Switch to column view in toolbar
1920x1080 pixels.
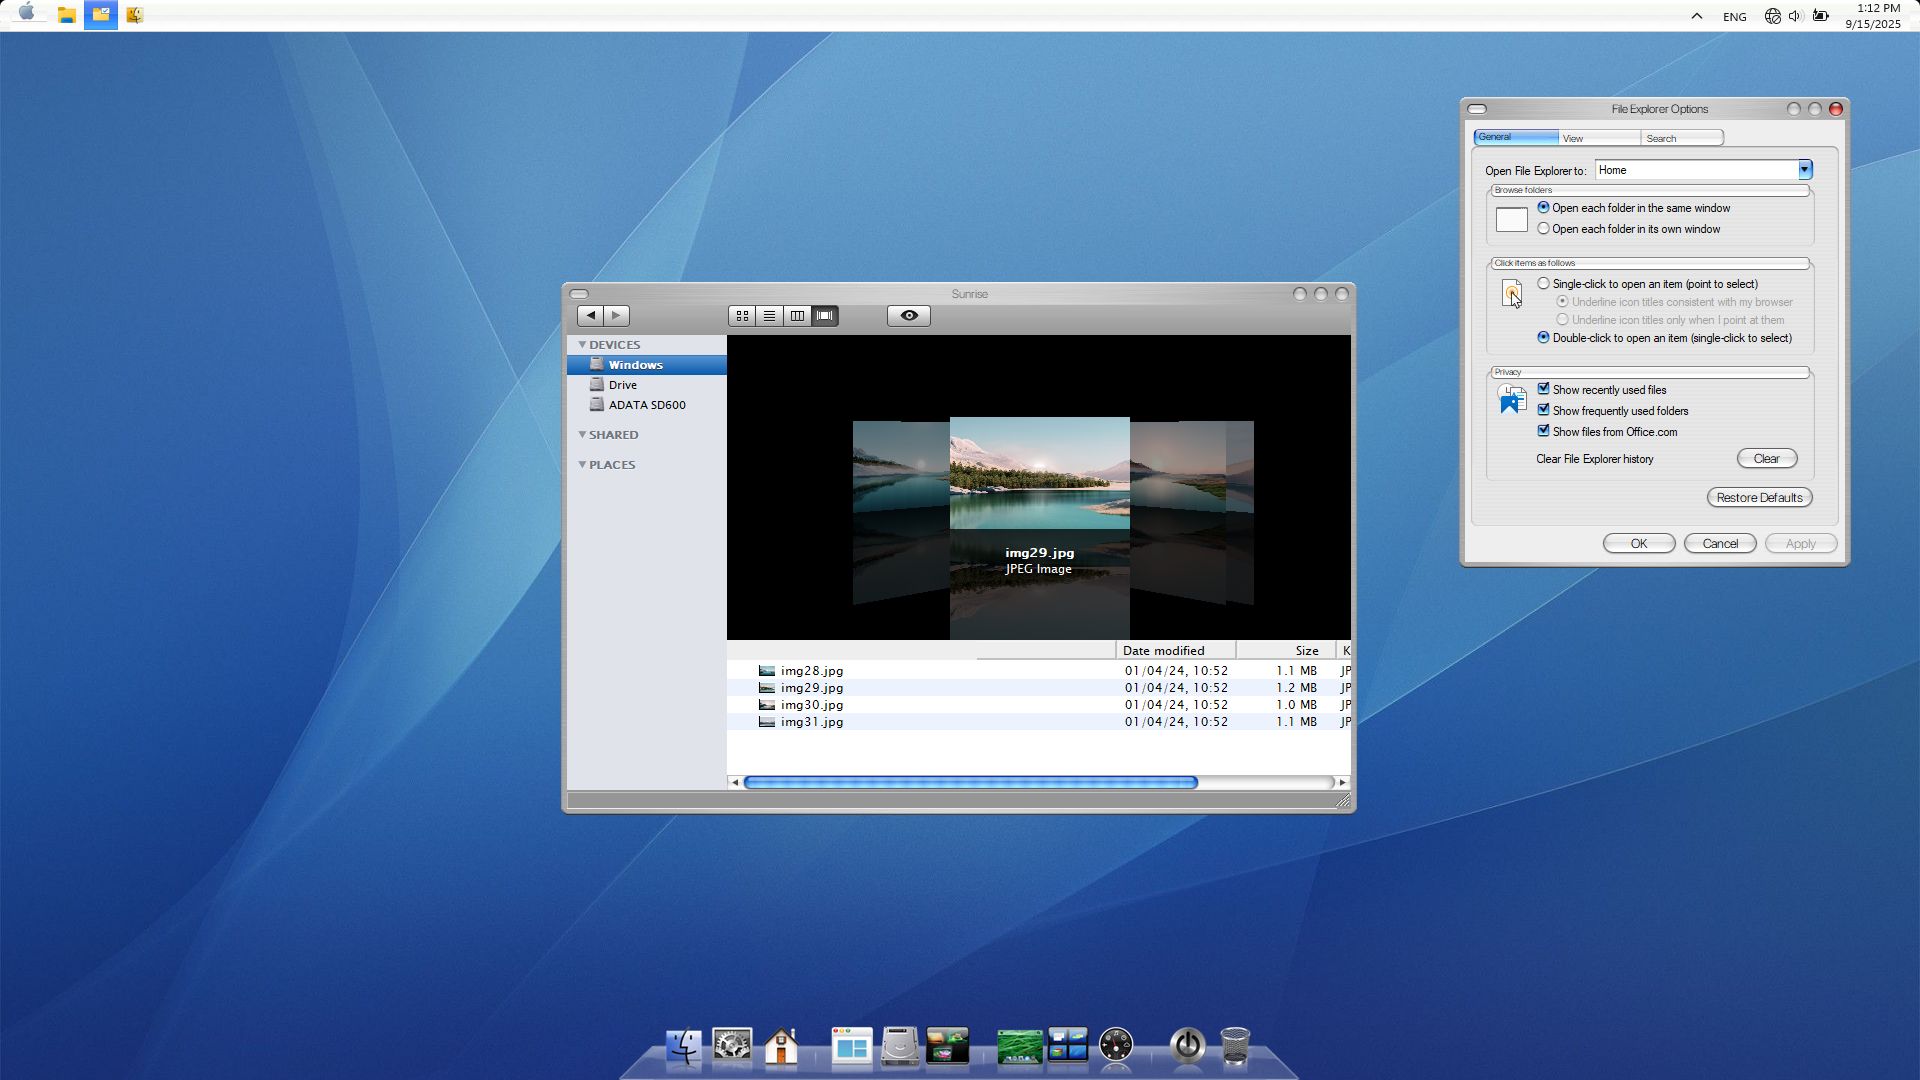click(x=797, y=316)
